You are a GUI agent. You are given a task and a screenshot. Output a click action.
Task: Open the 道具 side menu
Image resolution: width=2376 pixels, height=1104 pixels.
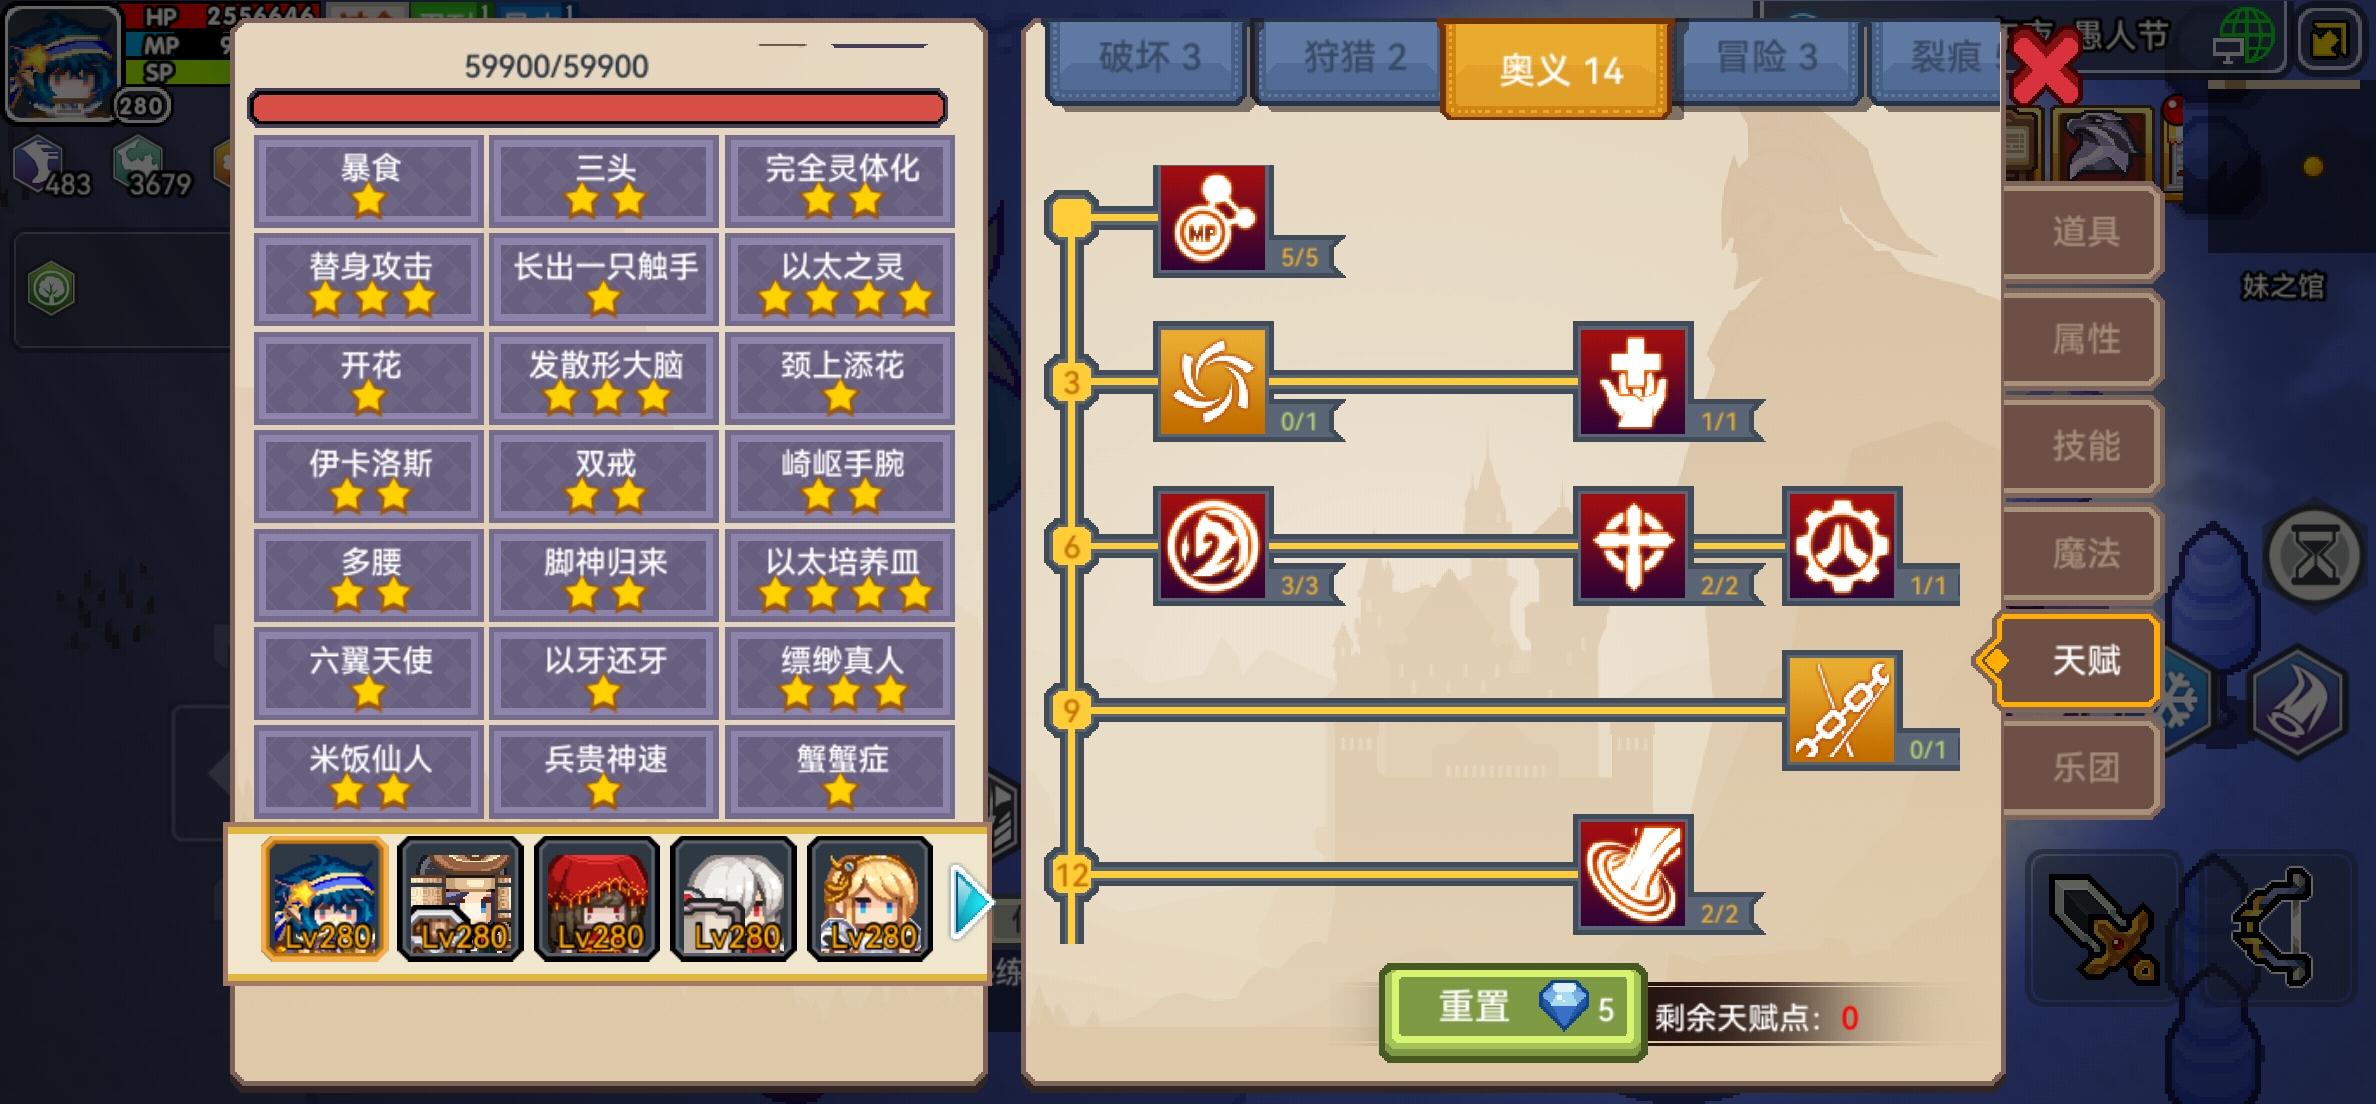(2084, 232)
